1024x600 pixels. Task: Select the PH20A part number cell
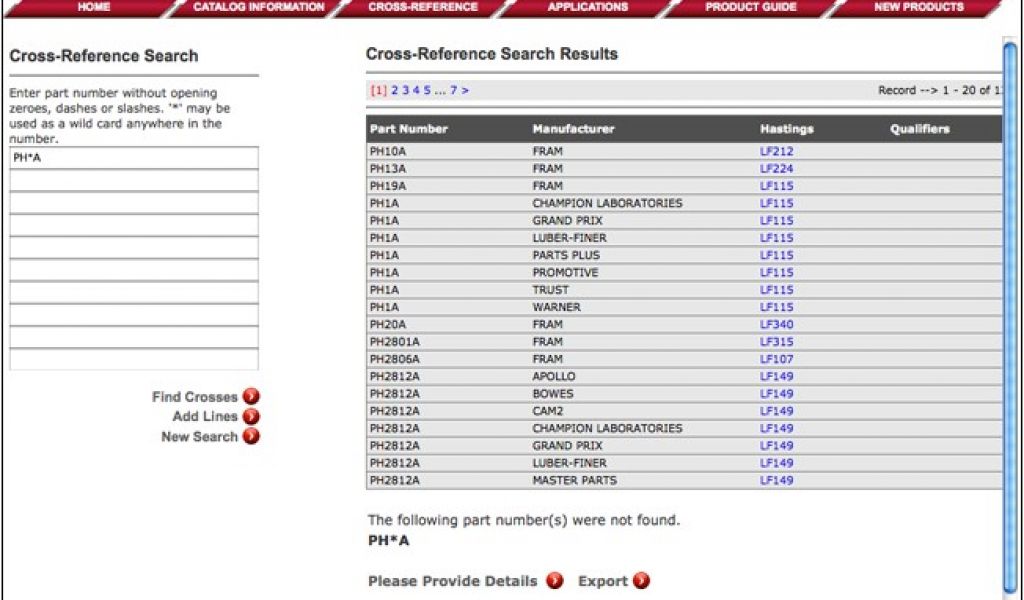(388, 324)
